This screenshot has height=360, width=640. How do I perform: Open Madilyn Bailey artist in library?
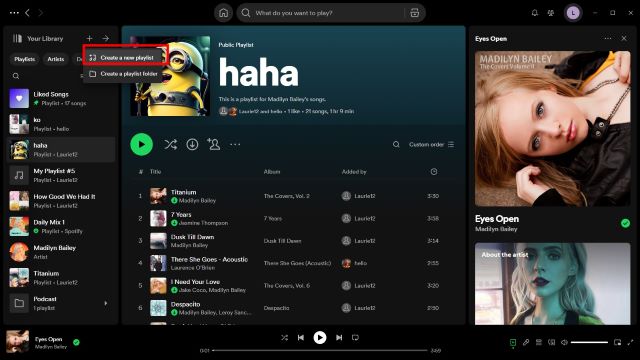click(x=61, y=252)
